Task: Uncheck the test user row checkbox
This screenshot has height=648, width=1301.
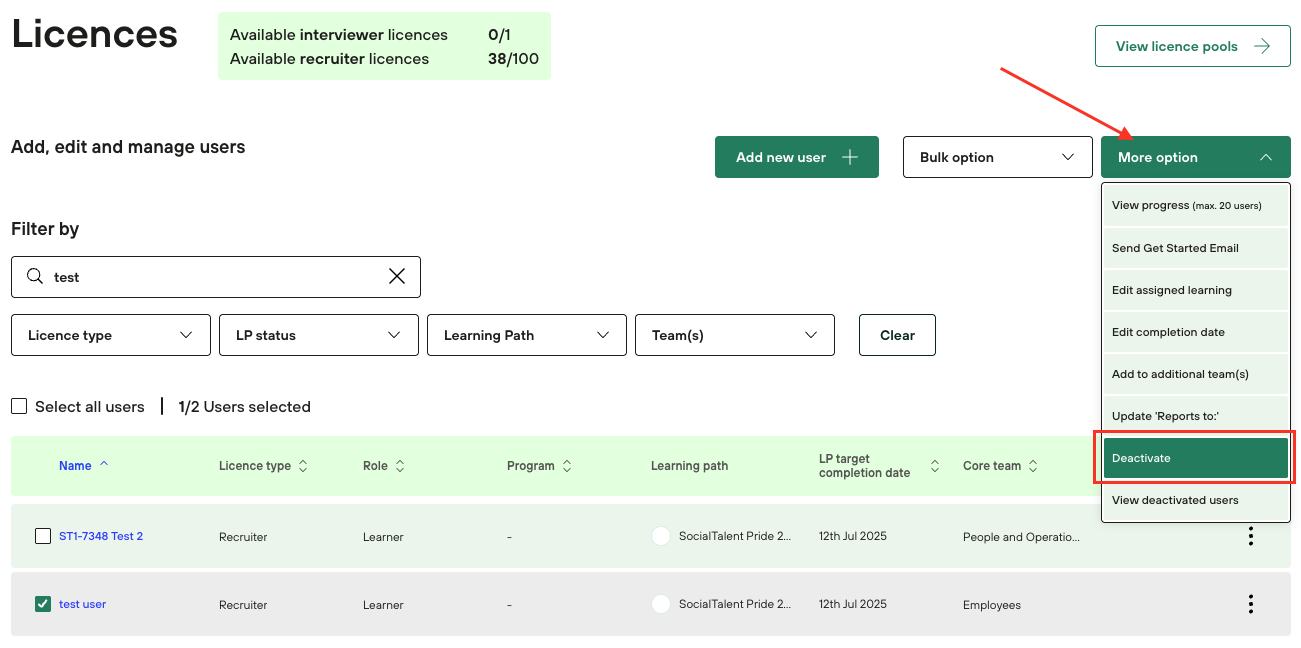Action: [x=43, y=604]
